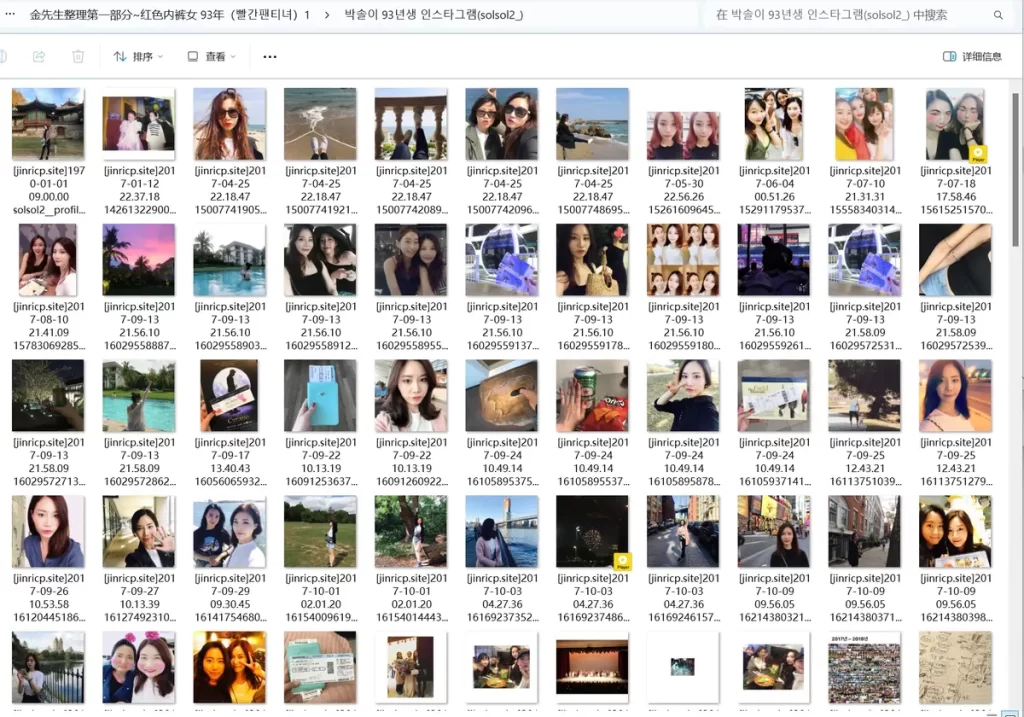Select file 2017-08-10 21.41.09 thumbnail
This screenshot has width=1024, height=717.
[48, 260]
